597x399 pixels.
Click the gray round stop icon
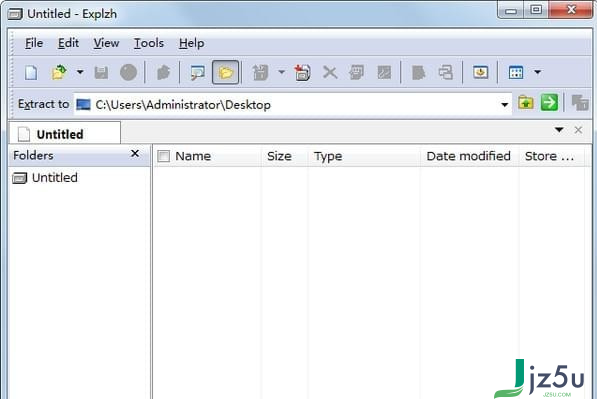point(128,72)
